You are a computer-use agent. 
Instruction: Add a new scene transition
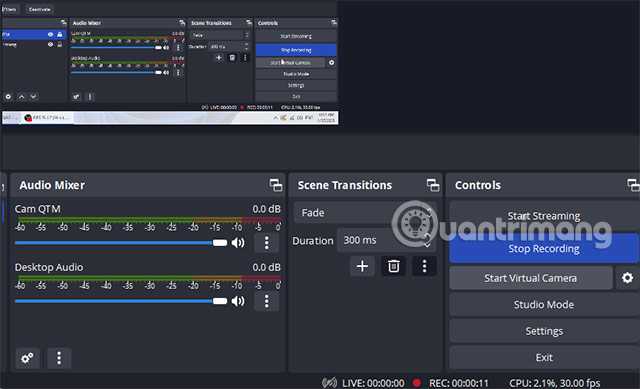pos(362,266)
